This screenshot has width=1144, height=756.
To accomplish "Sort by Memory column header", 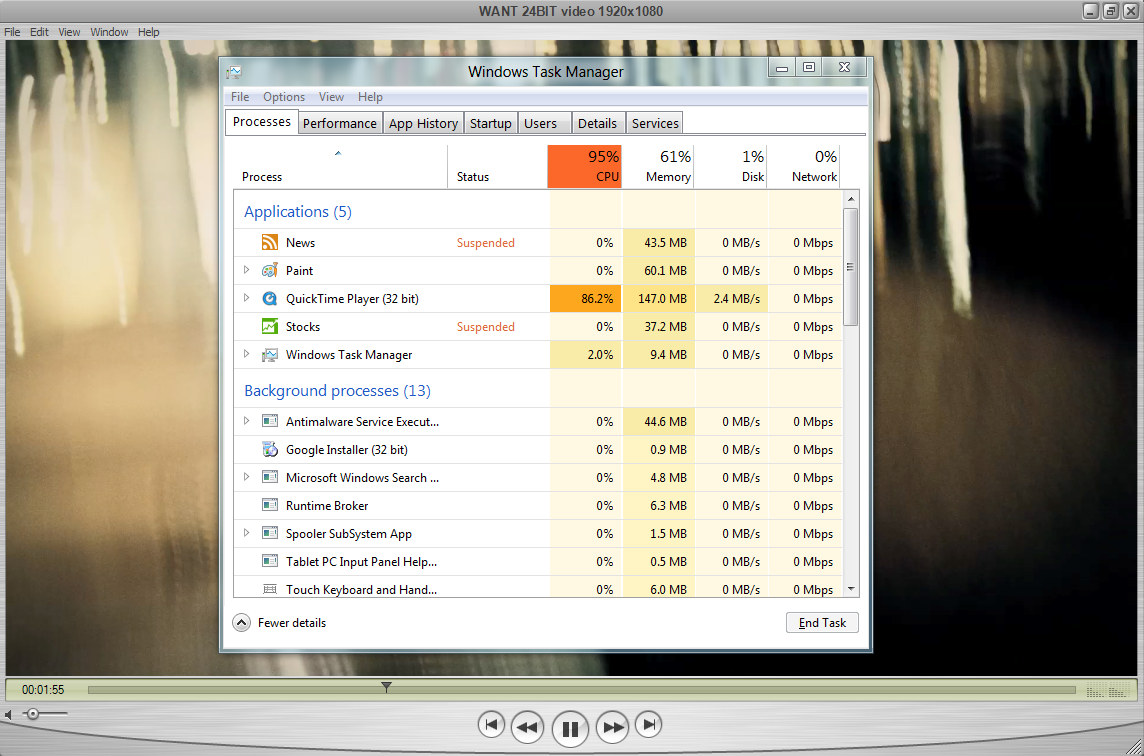I will (658, 166).
